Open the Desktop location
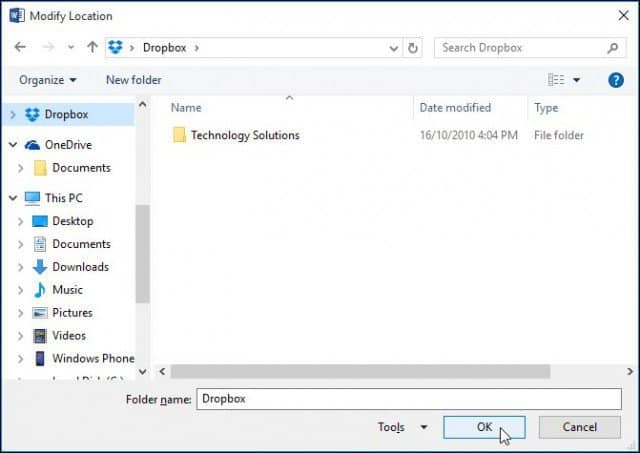Screen dimensions: 640x453 click(73, 221)
